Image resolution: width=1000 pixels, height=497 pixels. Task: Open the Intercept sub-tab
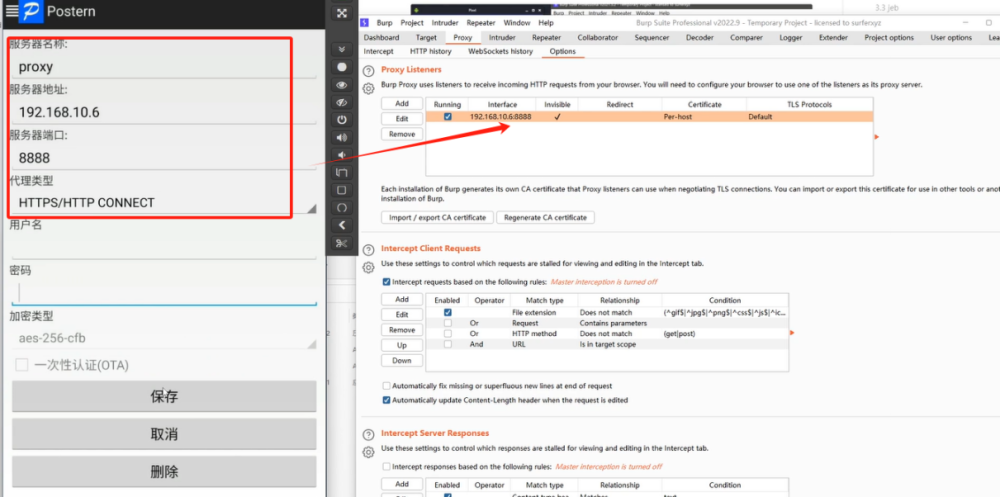point(378,51)
